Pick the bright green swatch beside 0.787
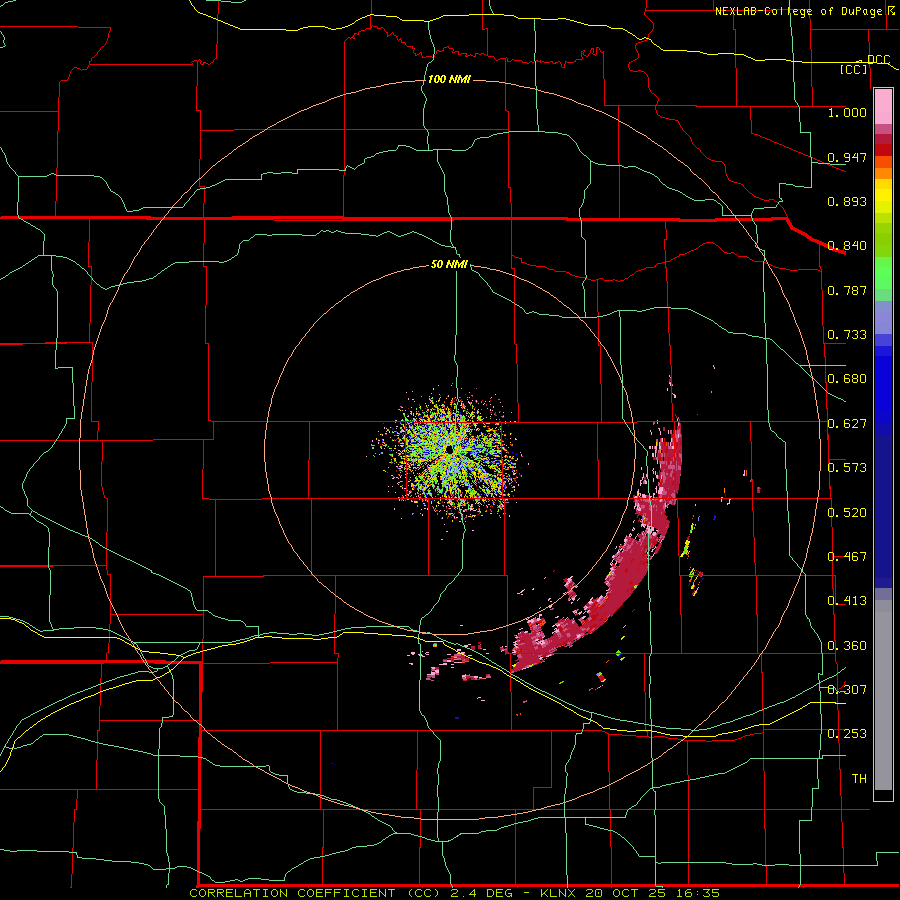This screenshot has width=900, height=900. coord(883,276)
